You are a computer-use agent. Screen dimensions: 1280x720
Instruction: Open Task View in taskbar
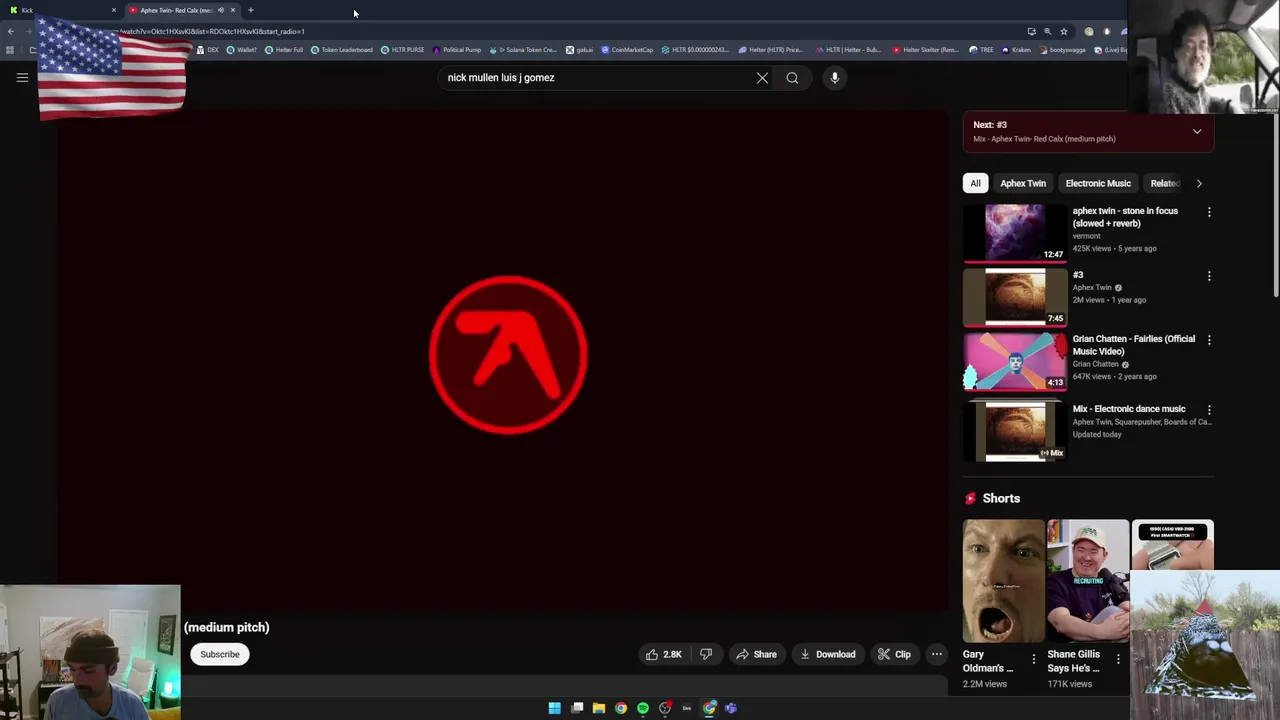click(577, 708)
